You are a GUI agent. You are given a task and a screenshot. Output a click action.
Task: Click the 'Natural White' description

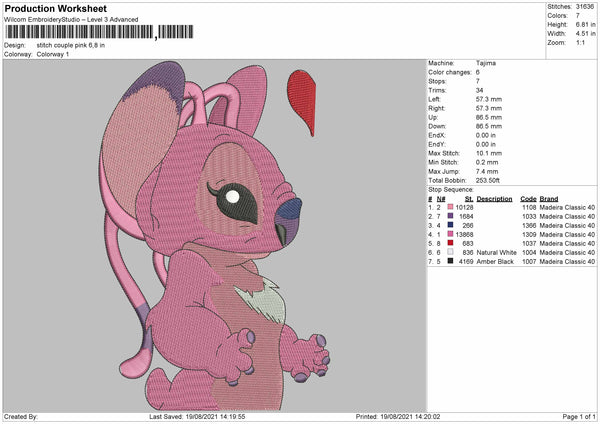496,253
